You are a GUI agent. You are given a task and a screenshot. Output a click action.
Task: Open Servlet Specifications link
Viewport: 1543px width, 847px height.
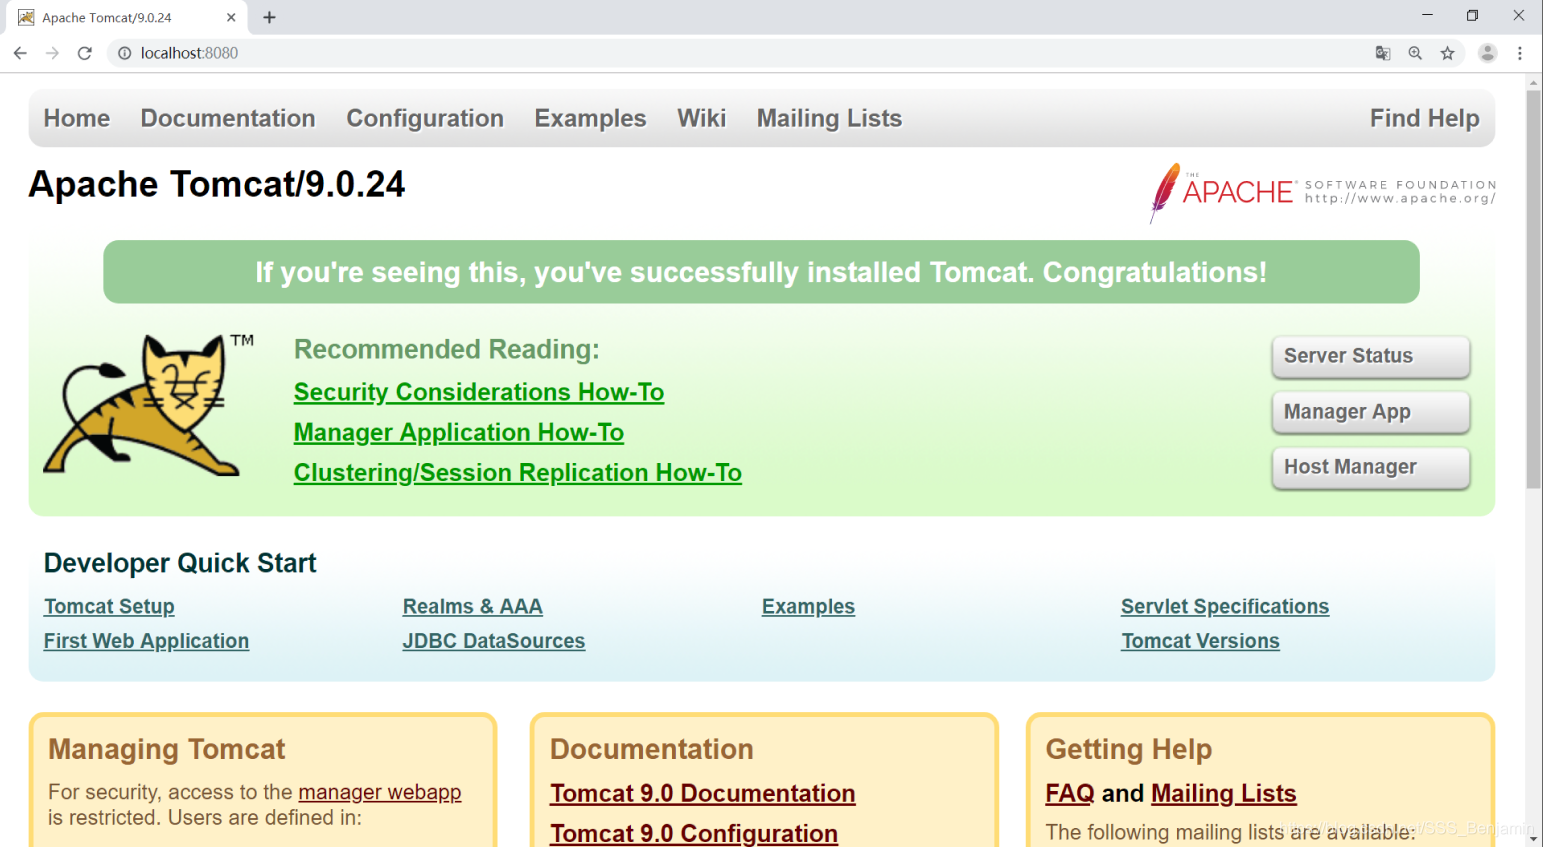pyautogui.click(x=1225, y=606)
